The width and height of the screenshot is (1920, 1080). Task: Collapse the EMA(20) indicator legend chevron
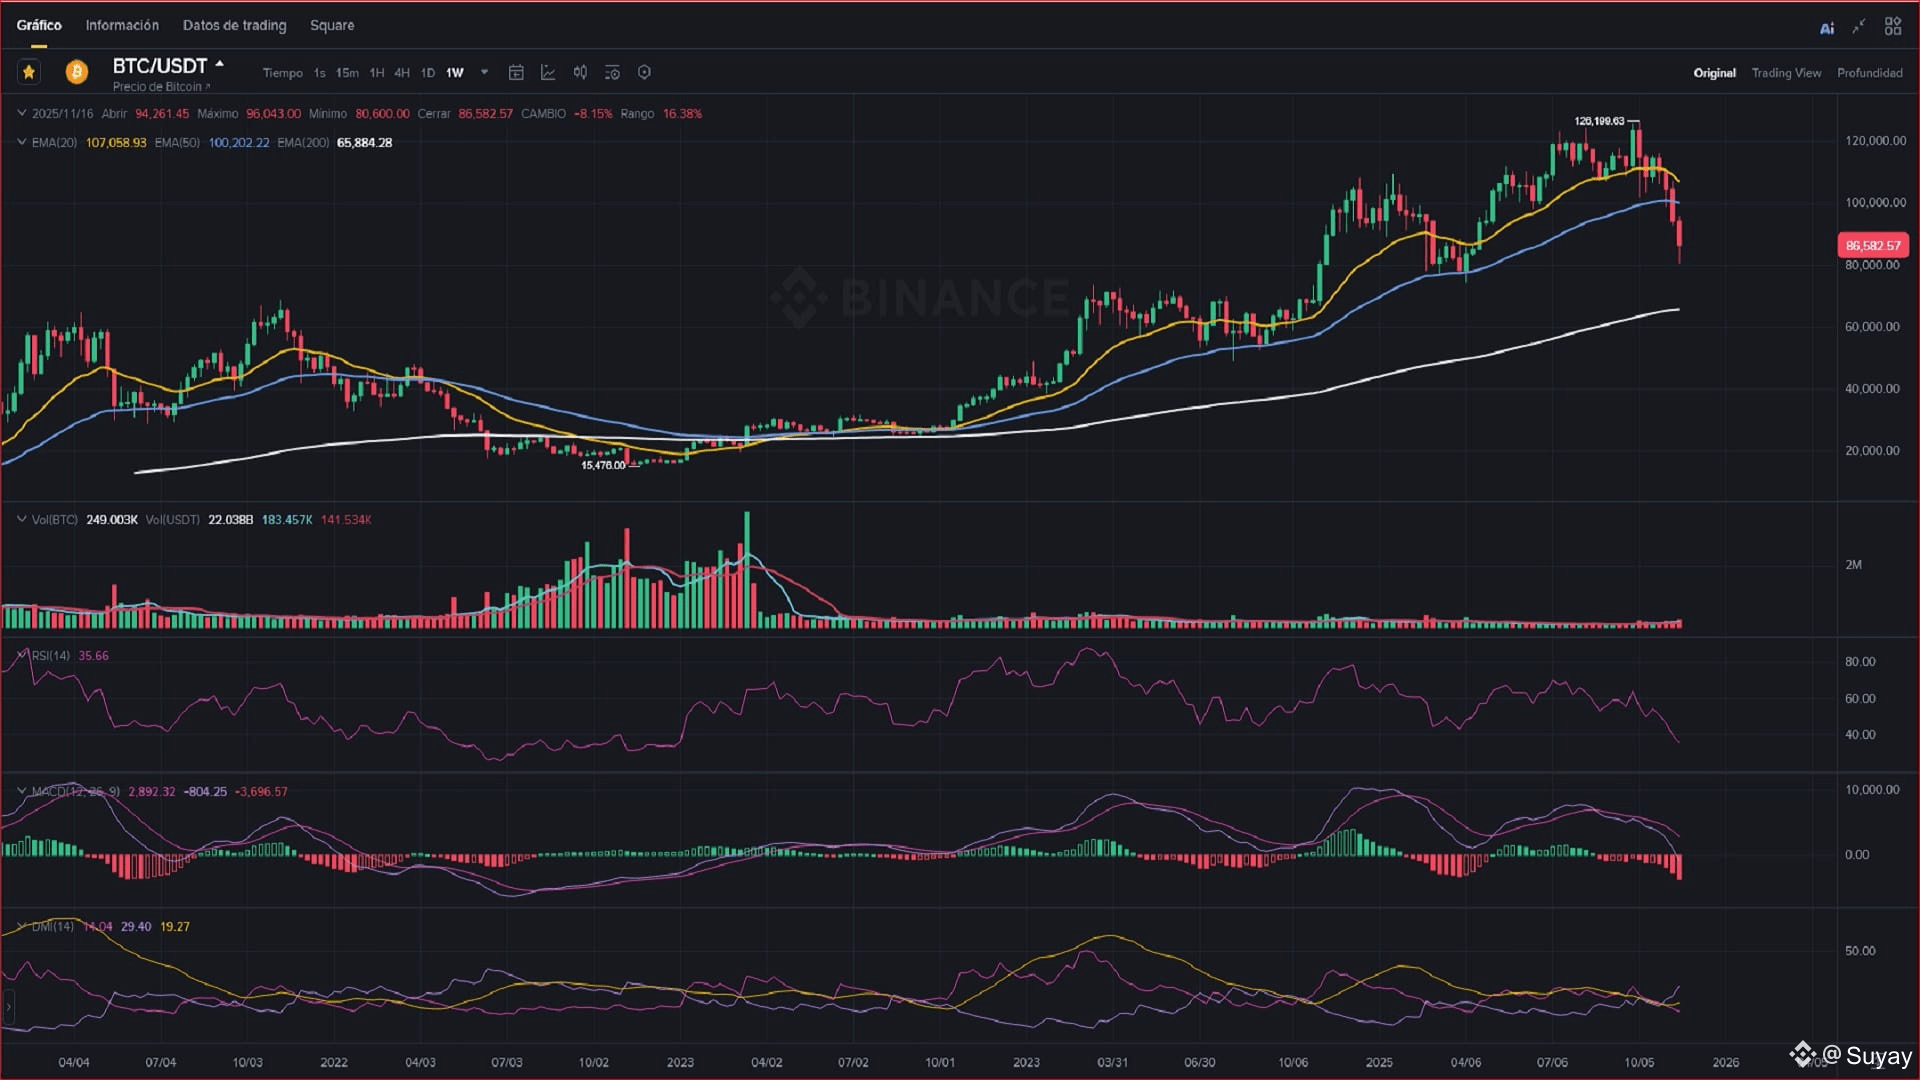point(22,142)
